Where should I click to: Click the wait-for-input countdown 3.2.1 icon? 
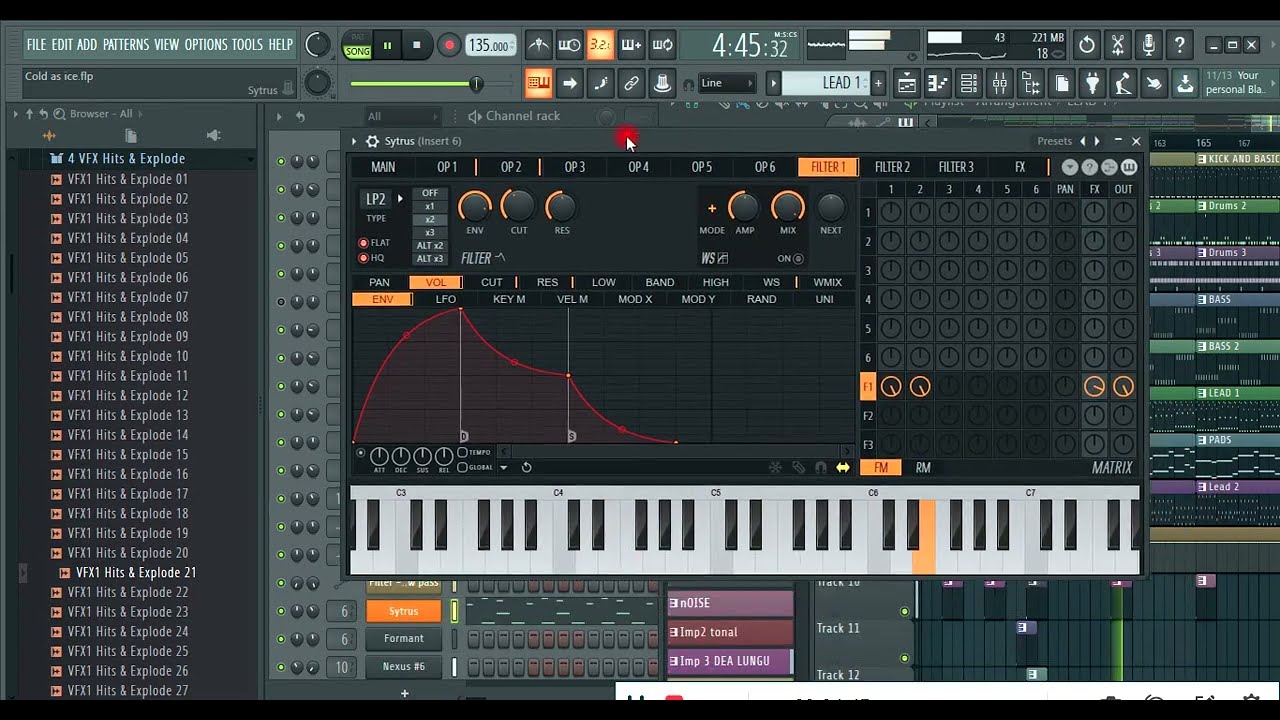600,45
